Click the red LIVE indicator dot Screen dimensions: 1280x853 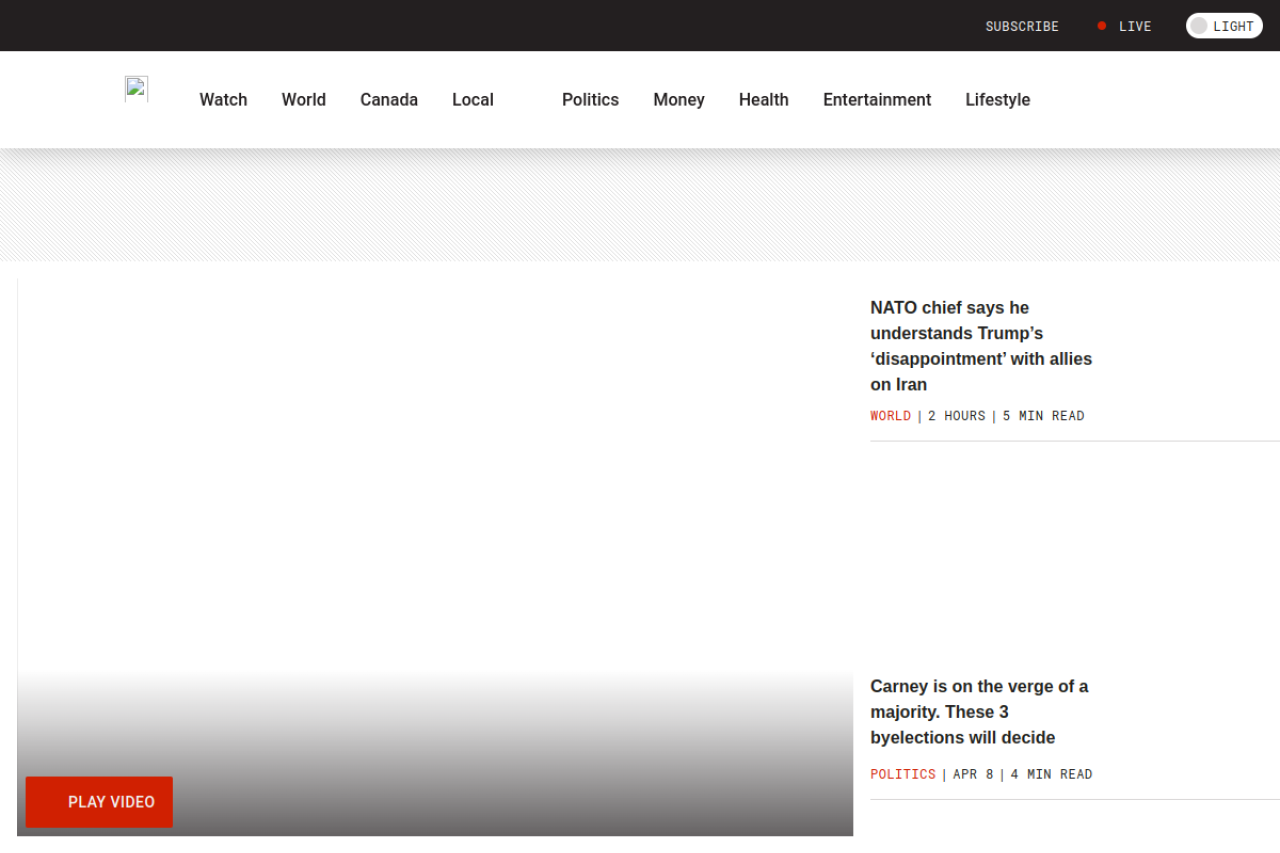tap(1102, 26)
